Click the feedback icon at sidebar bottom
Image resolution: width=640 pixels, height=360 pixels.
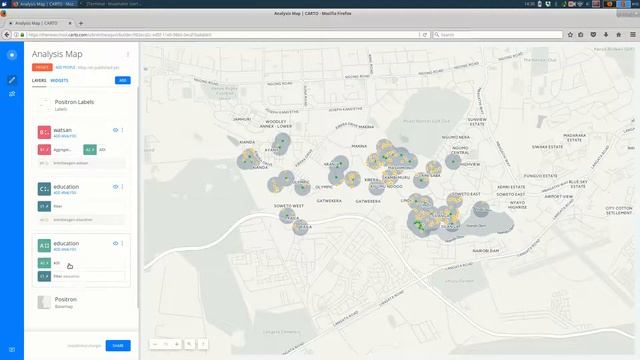pos(12,349)
